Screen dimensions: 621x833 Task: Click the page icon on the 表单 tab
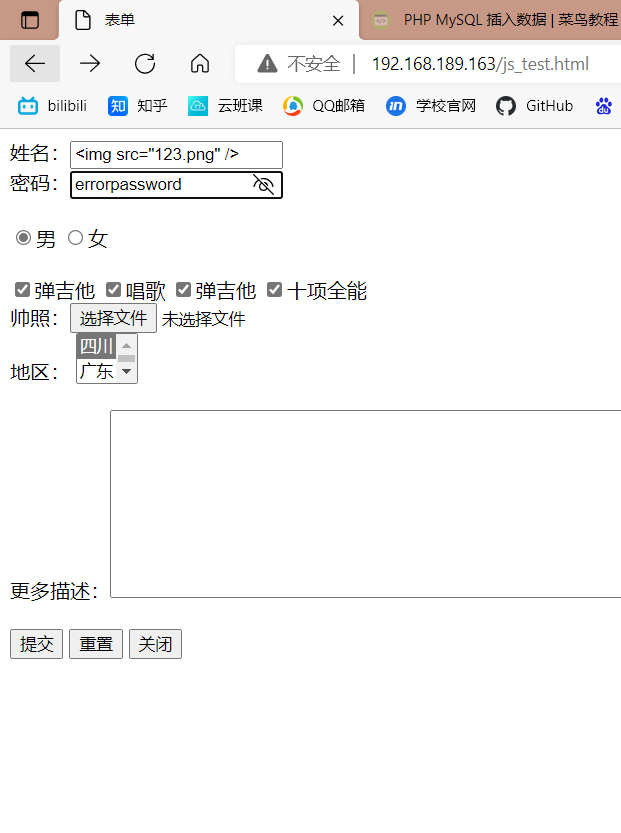pyautogui.click(x=83, y=20)
